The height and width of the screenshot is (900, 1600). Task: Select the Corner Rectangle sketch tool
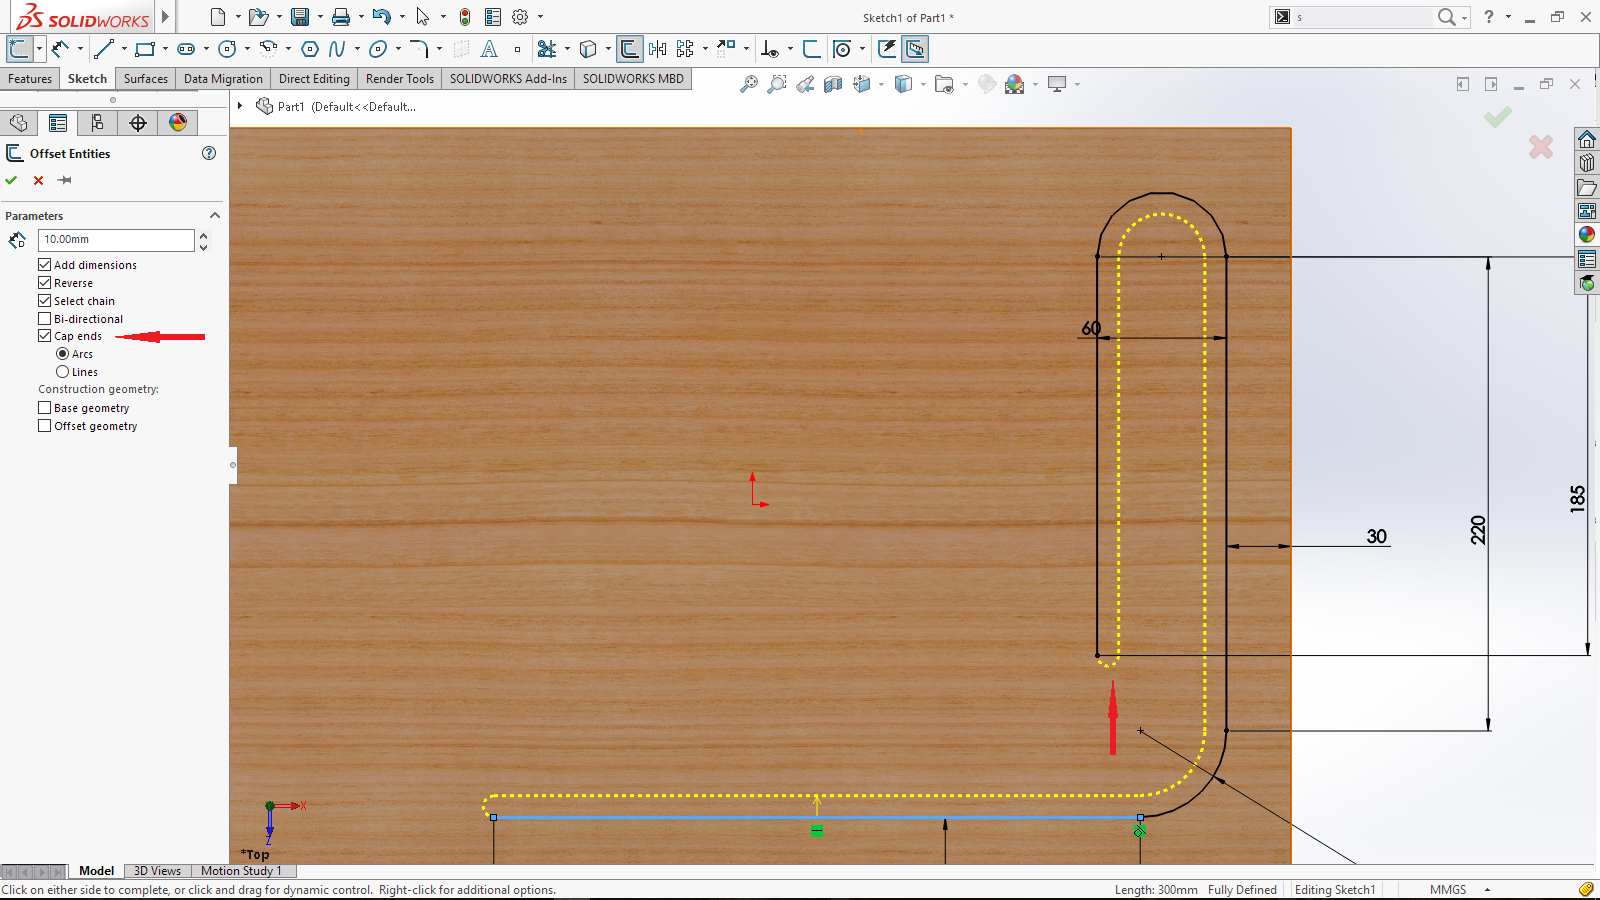[145, 49]
